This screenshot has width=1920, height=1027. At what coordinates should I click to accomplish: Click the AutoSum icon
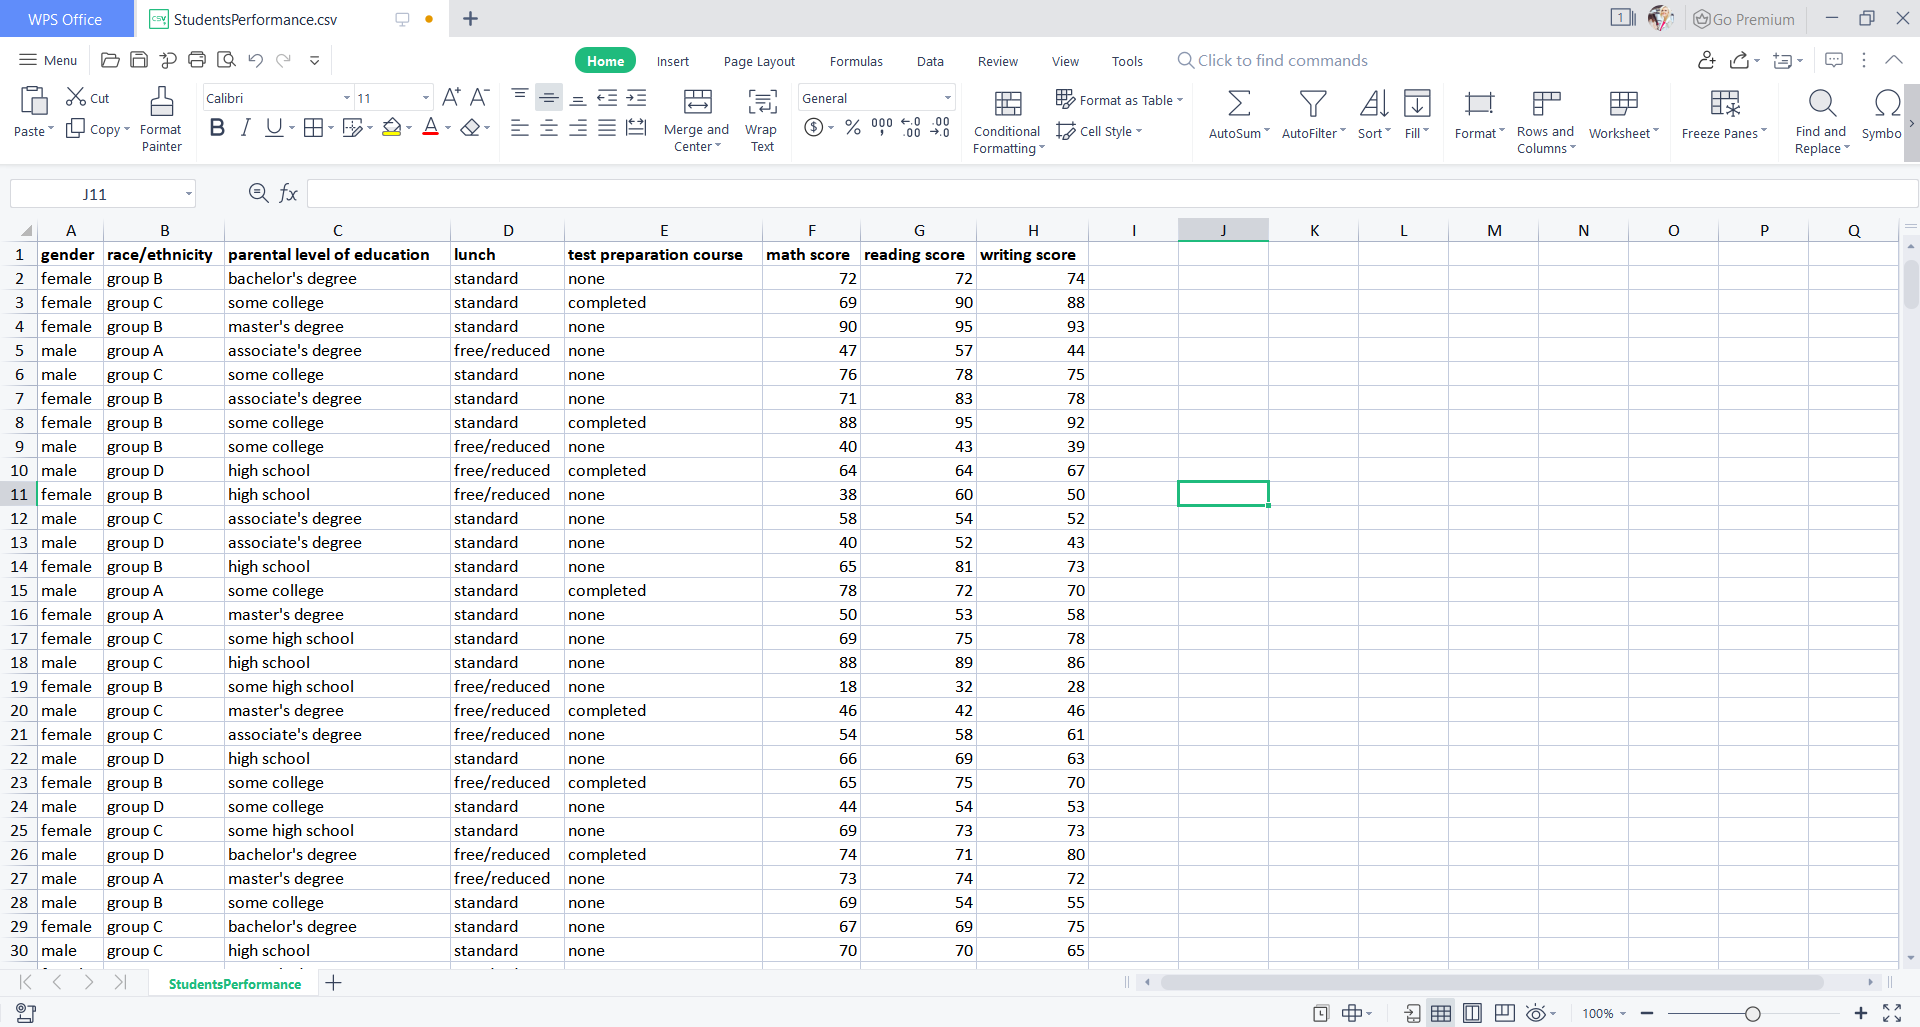coord(1237,112)
